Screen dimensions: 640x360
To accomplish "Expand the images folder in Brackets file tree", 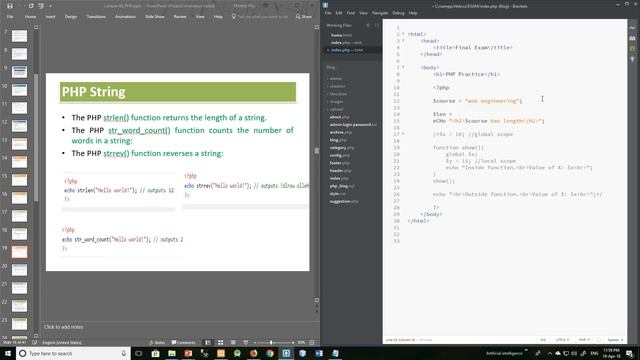I will tap(336, 102).
